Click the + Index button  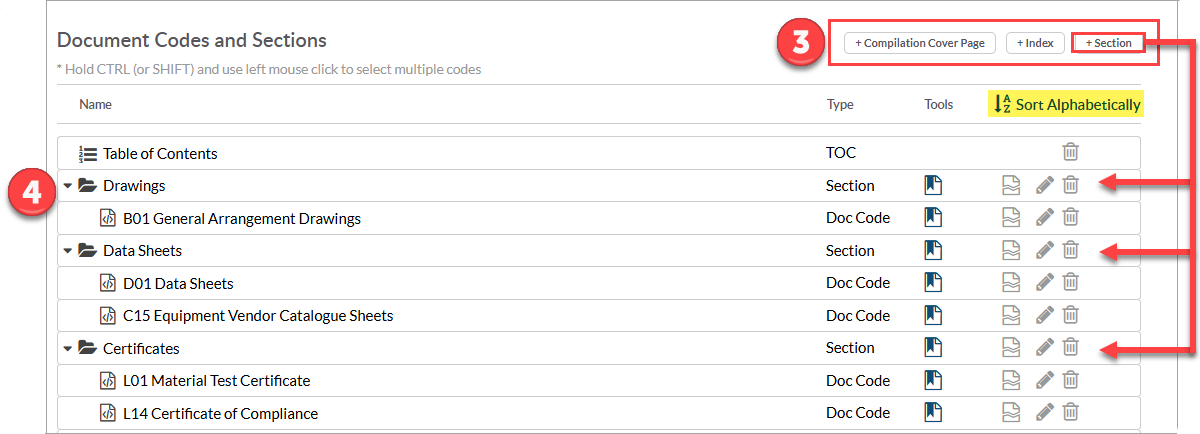click(x=1034, y=43)
